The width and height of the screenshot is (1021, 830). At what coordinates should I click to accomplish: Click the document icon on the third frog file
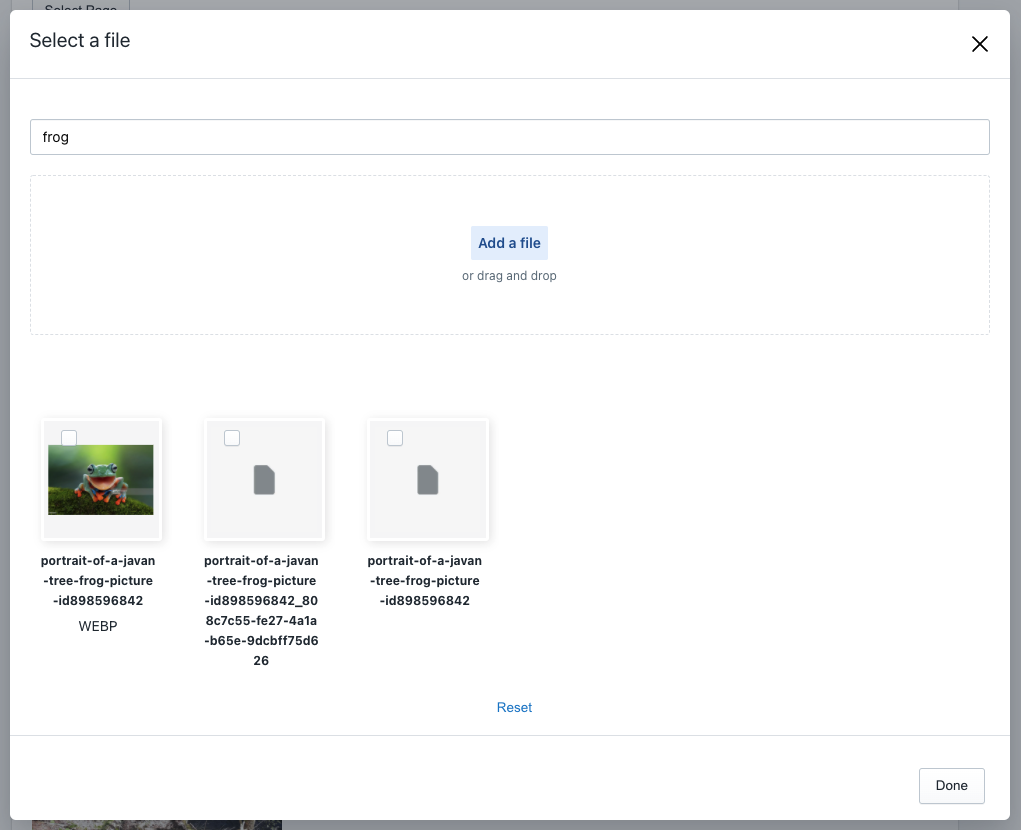tap(427, 479)
